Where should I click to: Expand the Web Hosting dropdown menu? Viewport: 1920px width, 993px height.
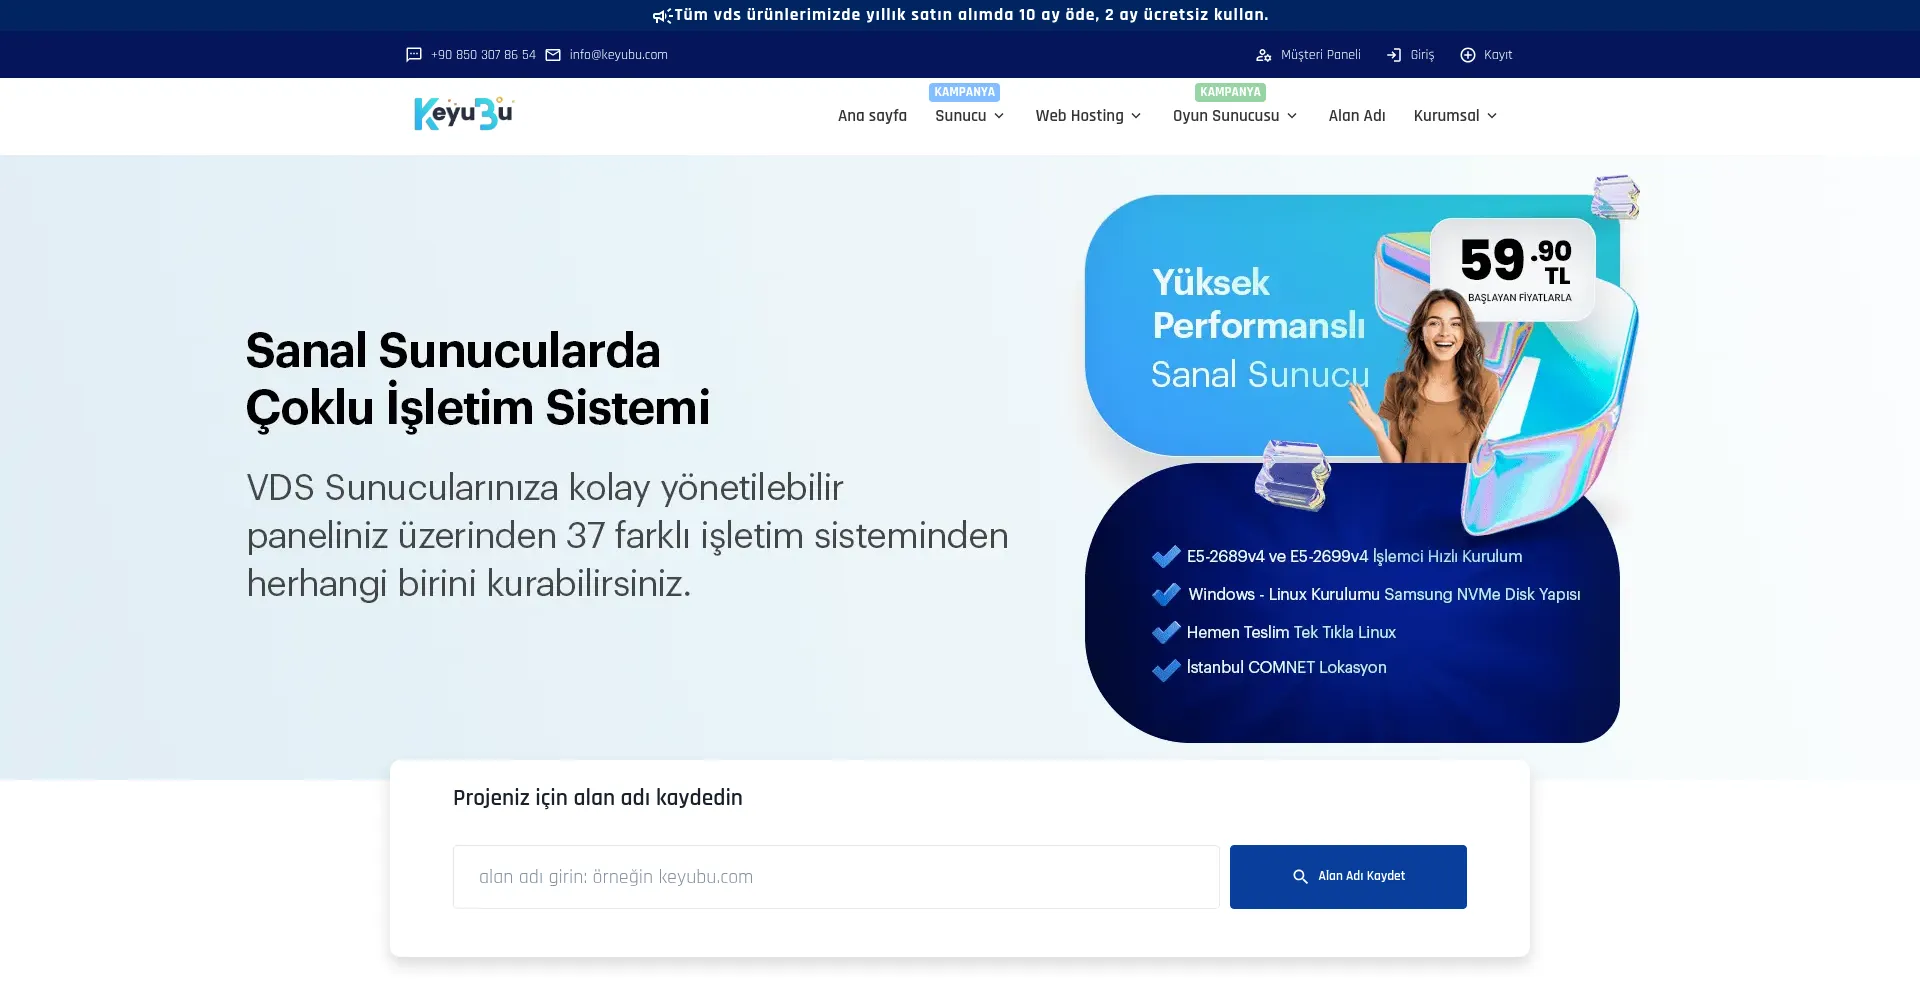[1088, 116]
